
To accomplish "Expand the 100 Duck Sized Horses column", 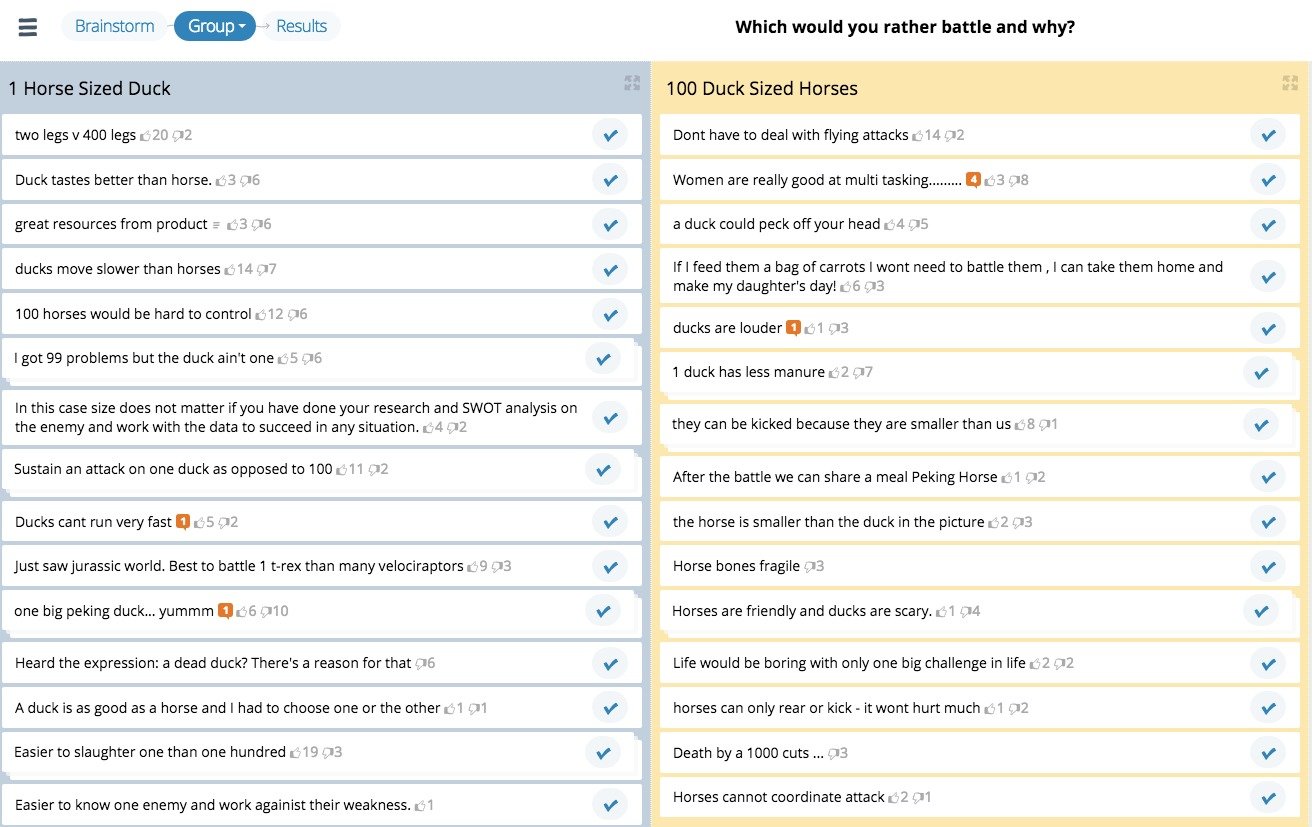I will [x=1290, y=83].
